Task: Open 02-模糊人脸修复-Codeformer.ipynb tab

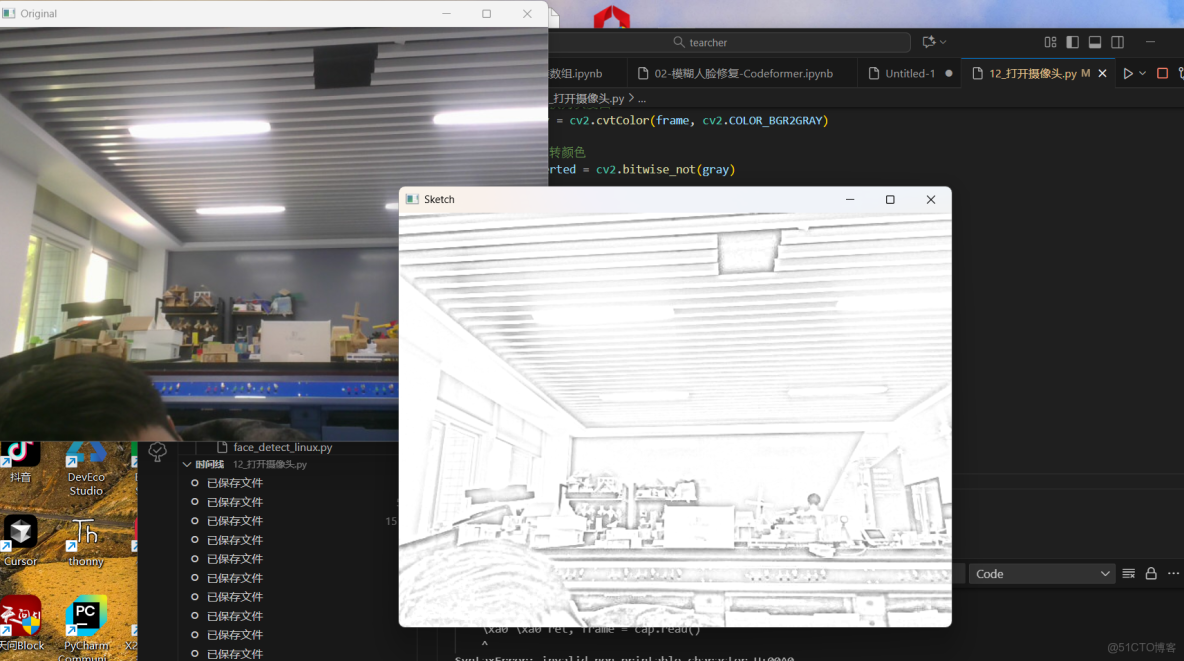Action: [743, 73]
